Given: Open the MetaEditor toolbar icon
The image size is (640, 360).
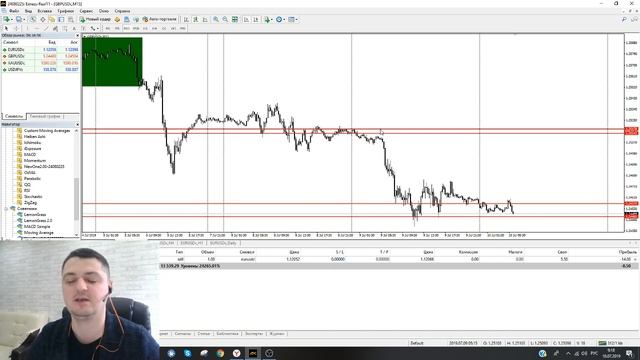Looking at the screenshot, I should coord(118,19).
